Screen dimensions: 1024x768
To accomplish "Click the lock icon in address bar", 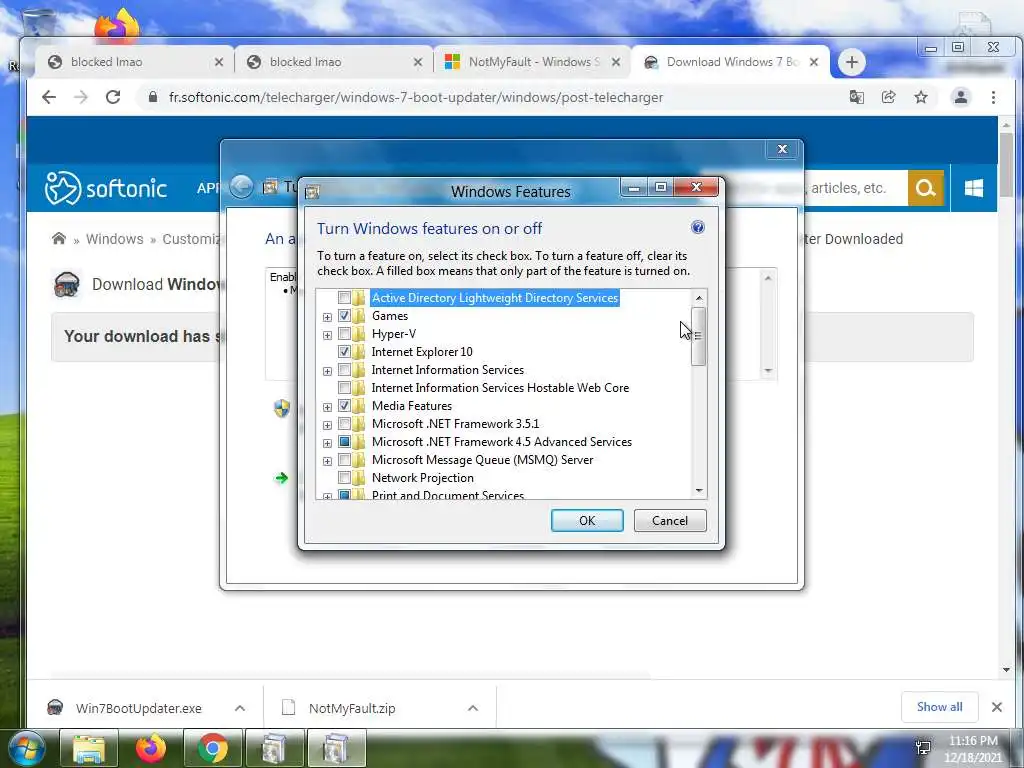I will coord(153,97).
